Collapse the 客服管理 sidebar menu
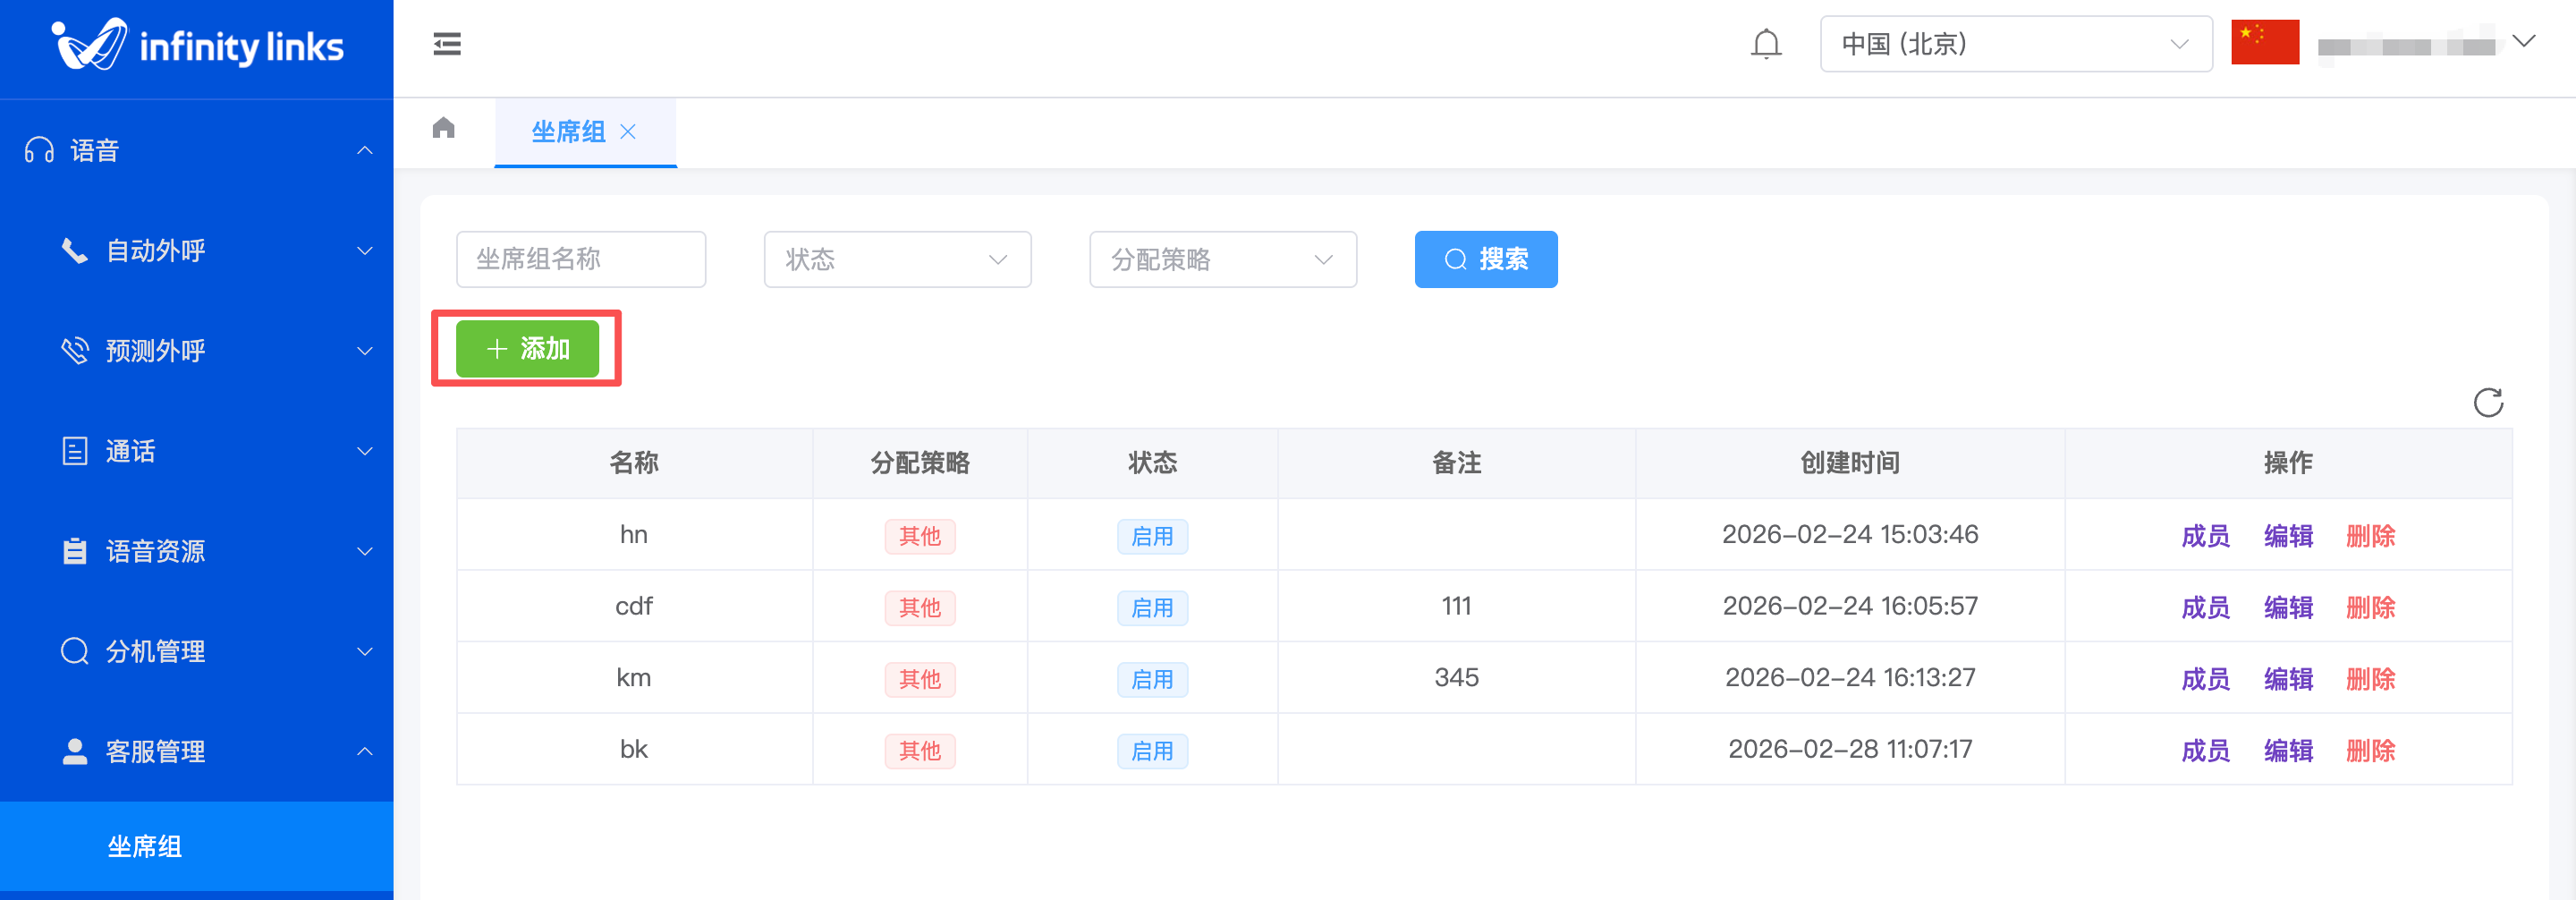 click(x=197, y=751)
